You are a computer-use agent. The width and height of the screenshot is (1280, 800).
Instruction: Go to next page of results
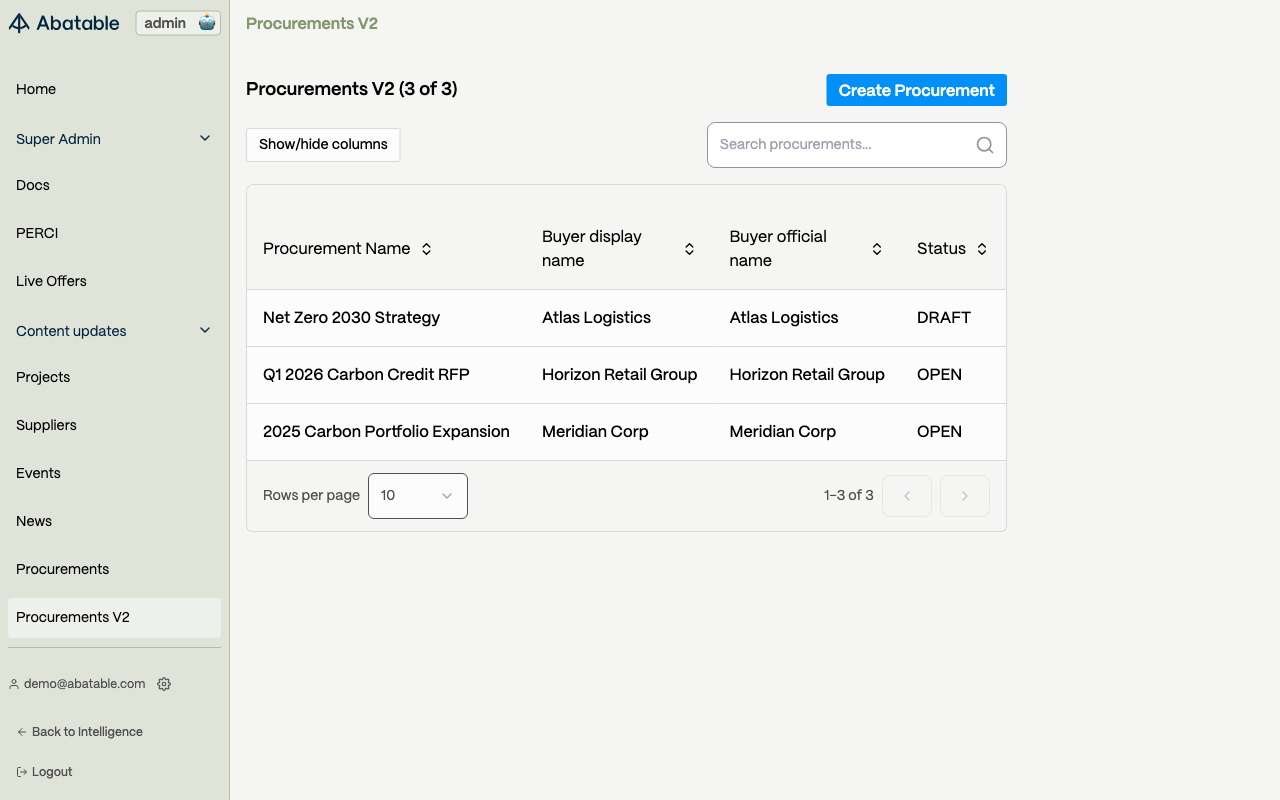point(965,496)
